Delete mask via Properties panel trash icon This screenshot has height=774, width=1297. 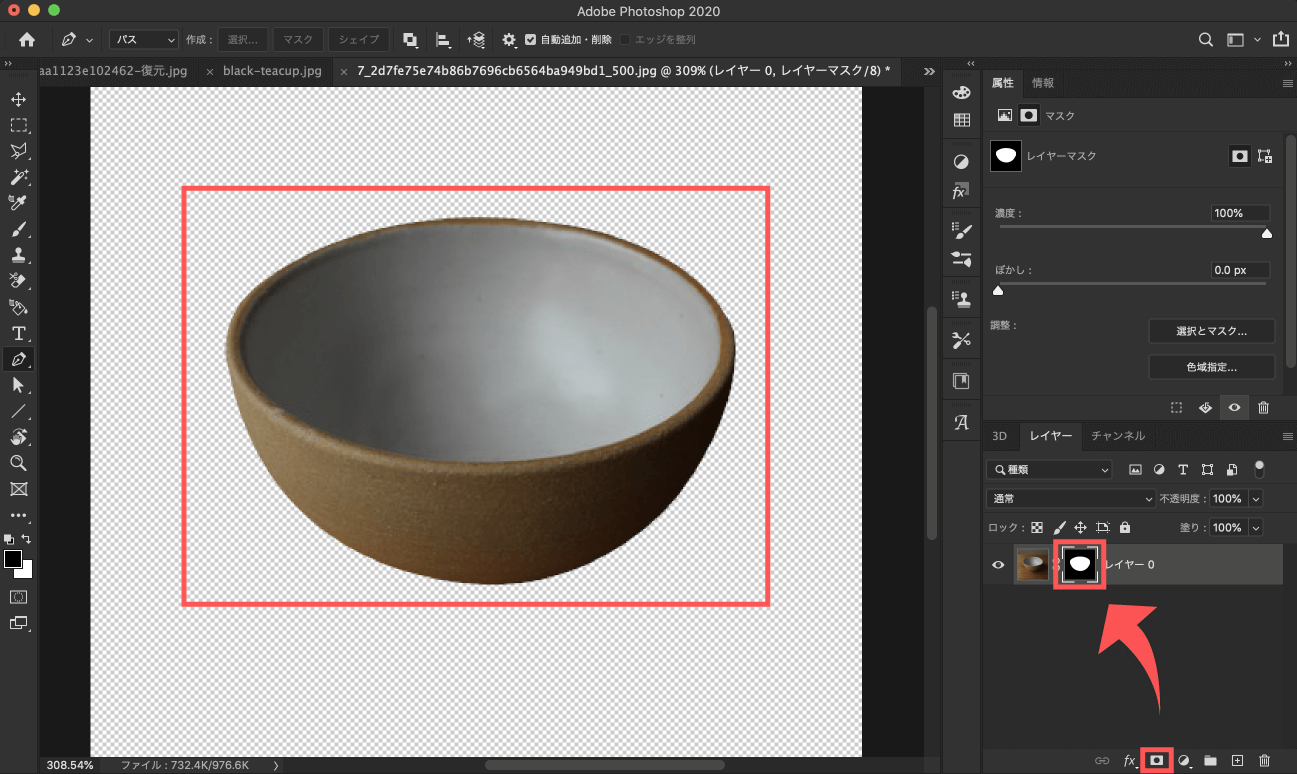[x=1264, y=407]
